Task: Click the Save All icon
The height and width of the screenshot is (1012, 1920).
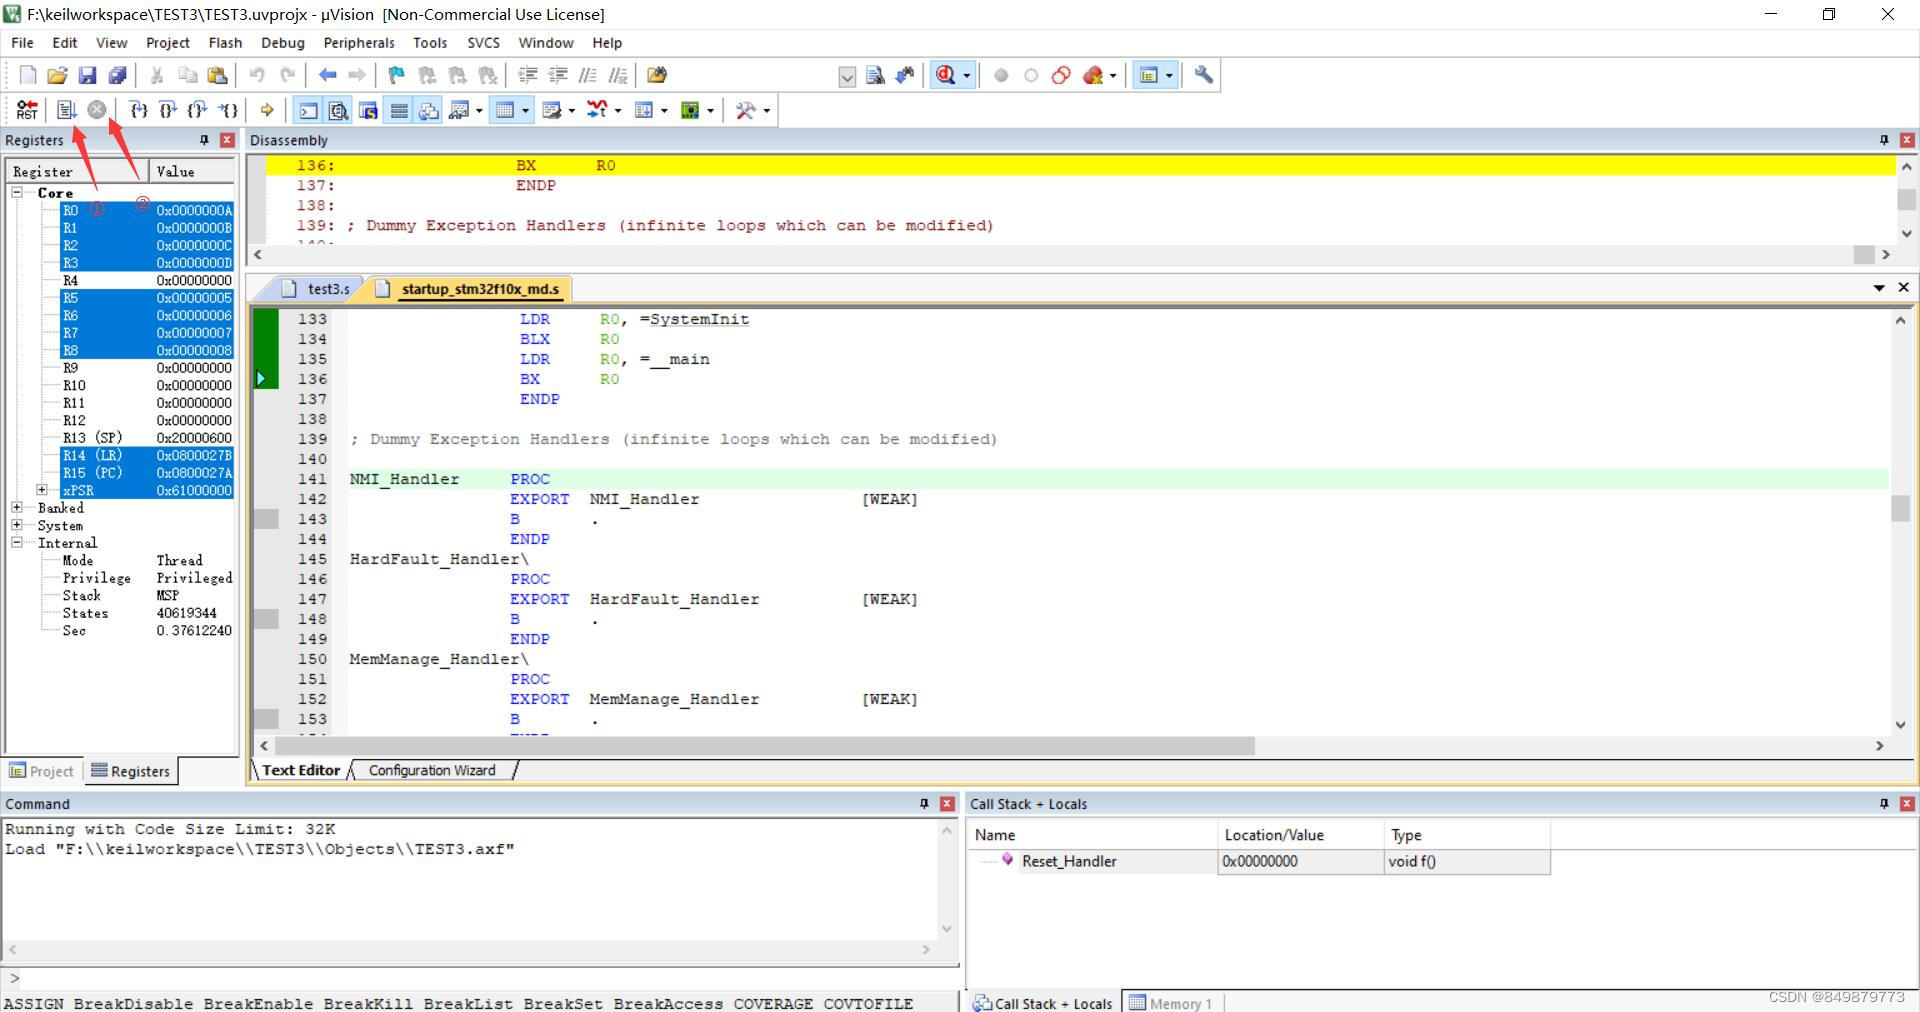Action: pyautogui.click(x=118, y=75)
